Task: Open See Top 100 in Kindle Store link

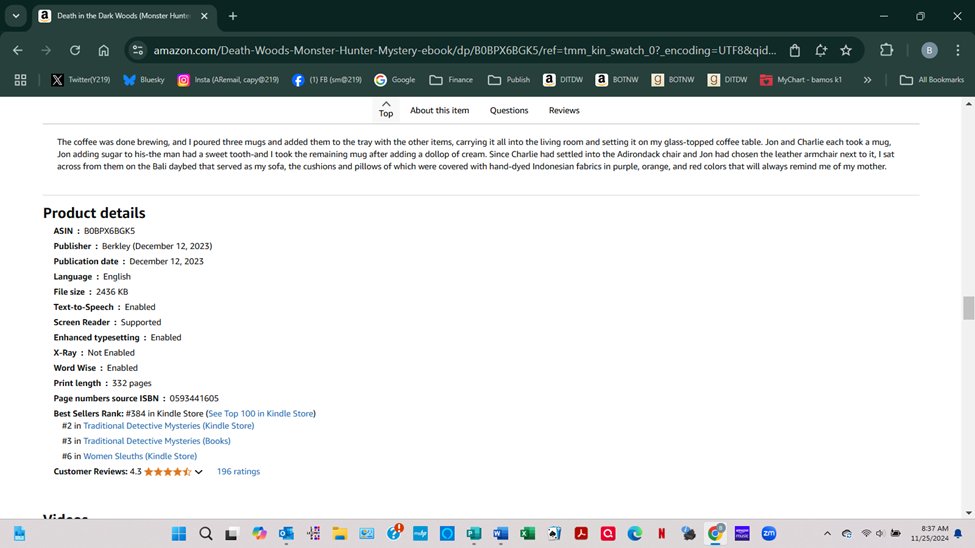Action: point(261,414)
